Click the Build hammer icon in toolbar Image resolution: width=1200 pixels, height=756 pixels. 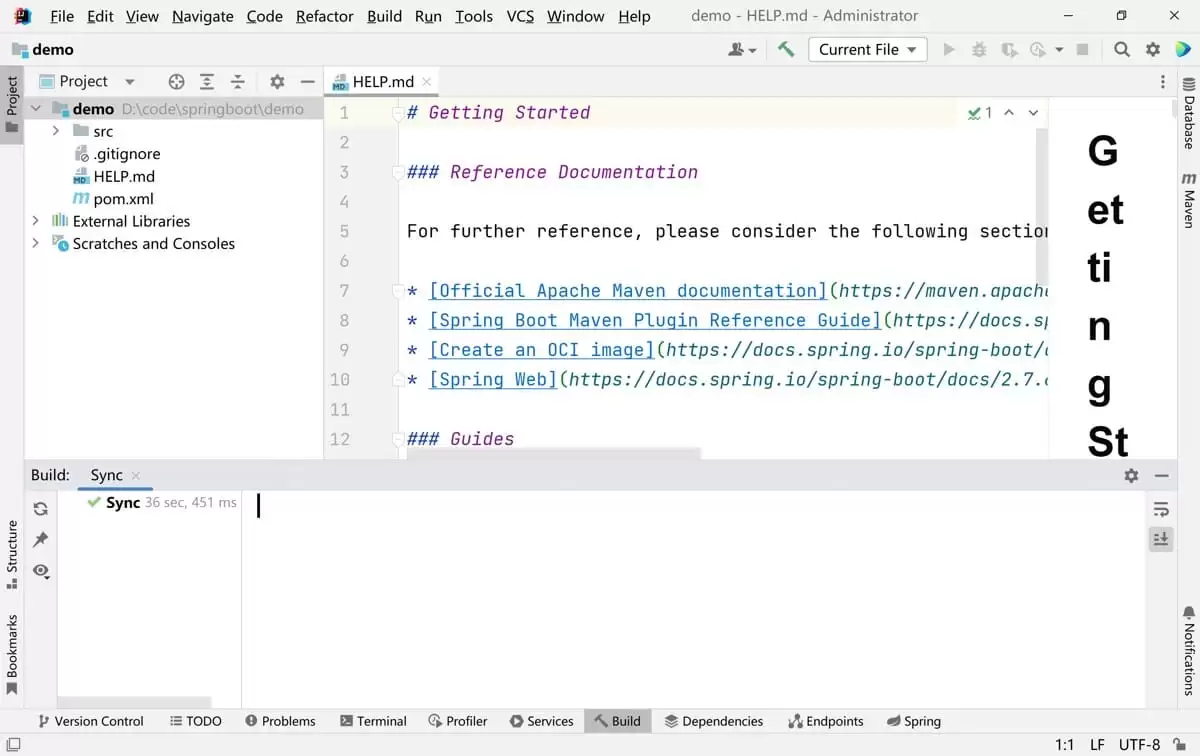(786, 49)
